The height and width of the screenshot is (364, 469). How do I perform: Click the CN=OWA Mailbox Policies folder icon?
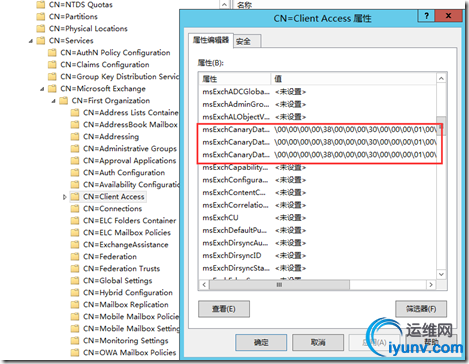(x=75, y=353)
